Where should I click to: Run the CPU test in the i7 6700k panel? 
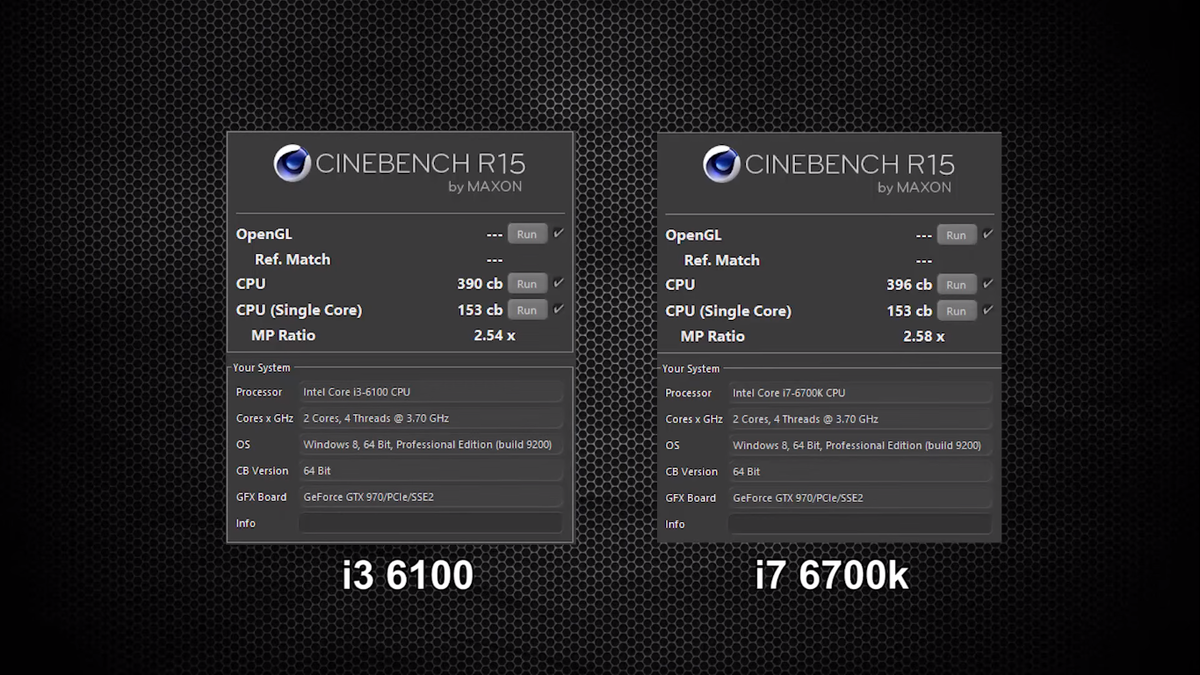coord(957,285)
